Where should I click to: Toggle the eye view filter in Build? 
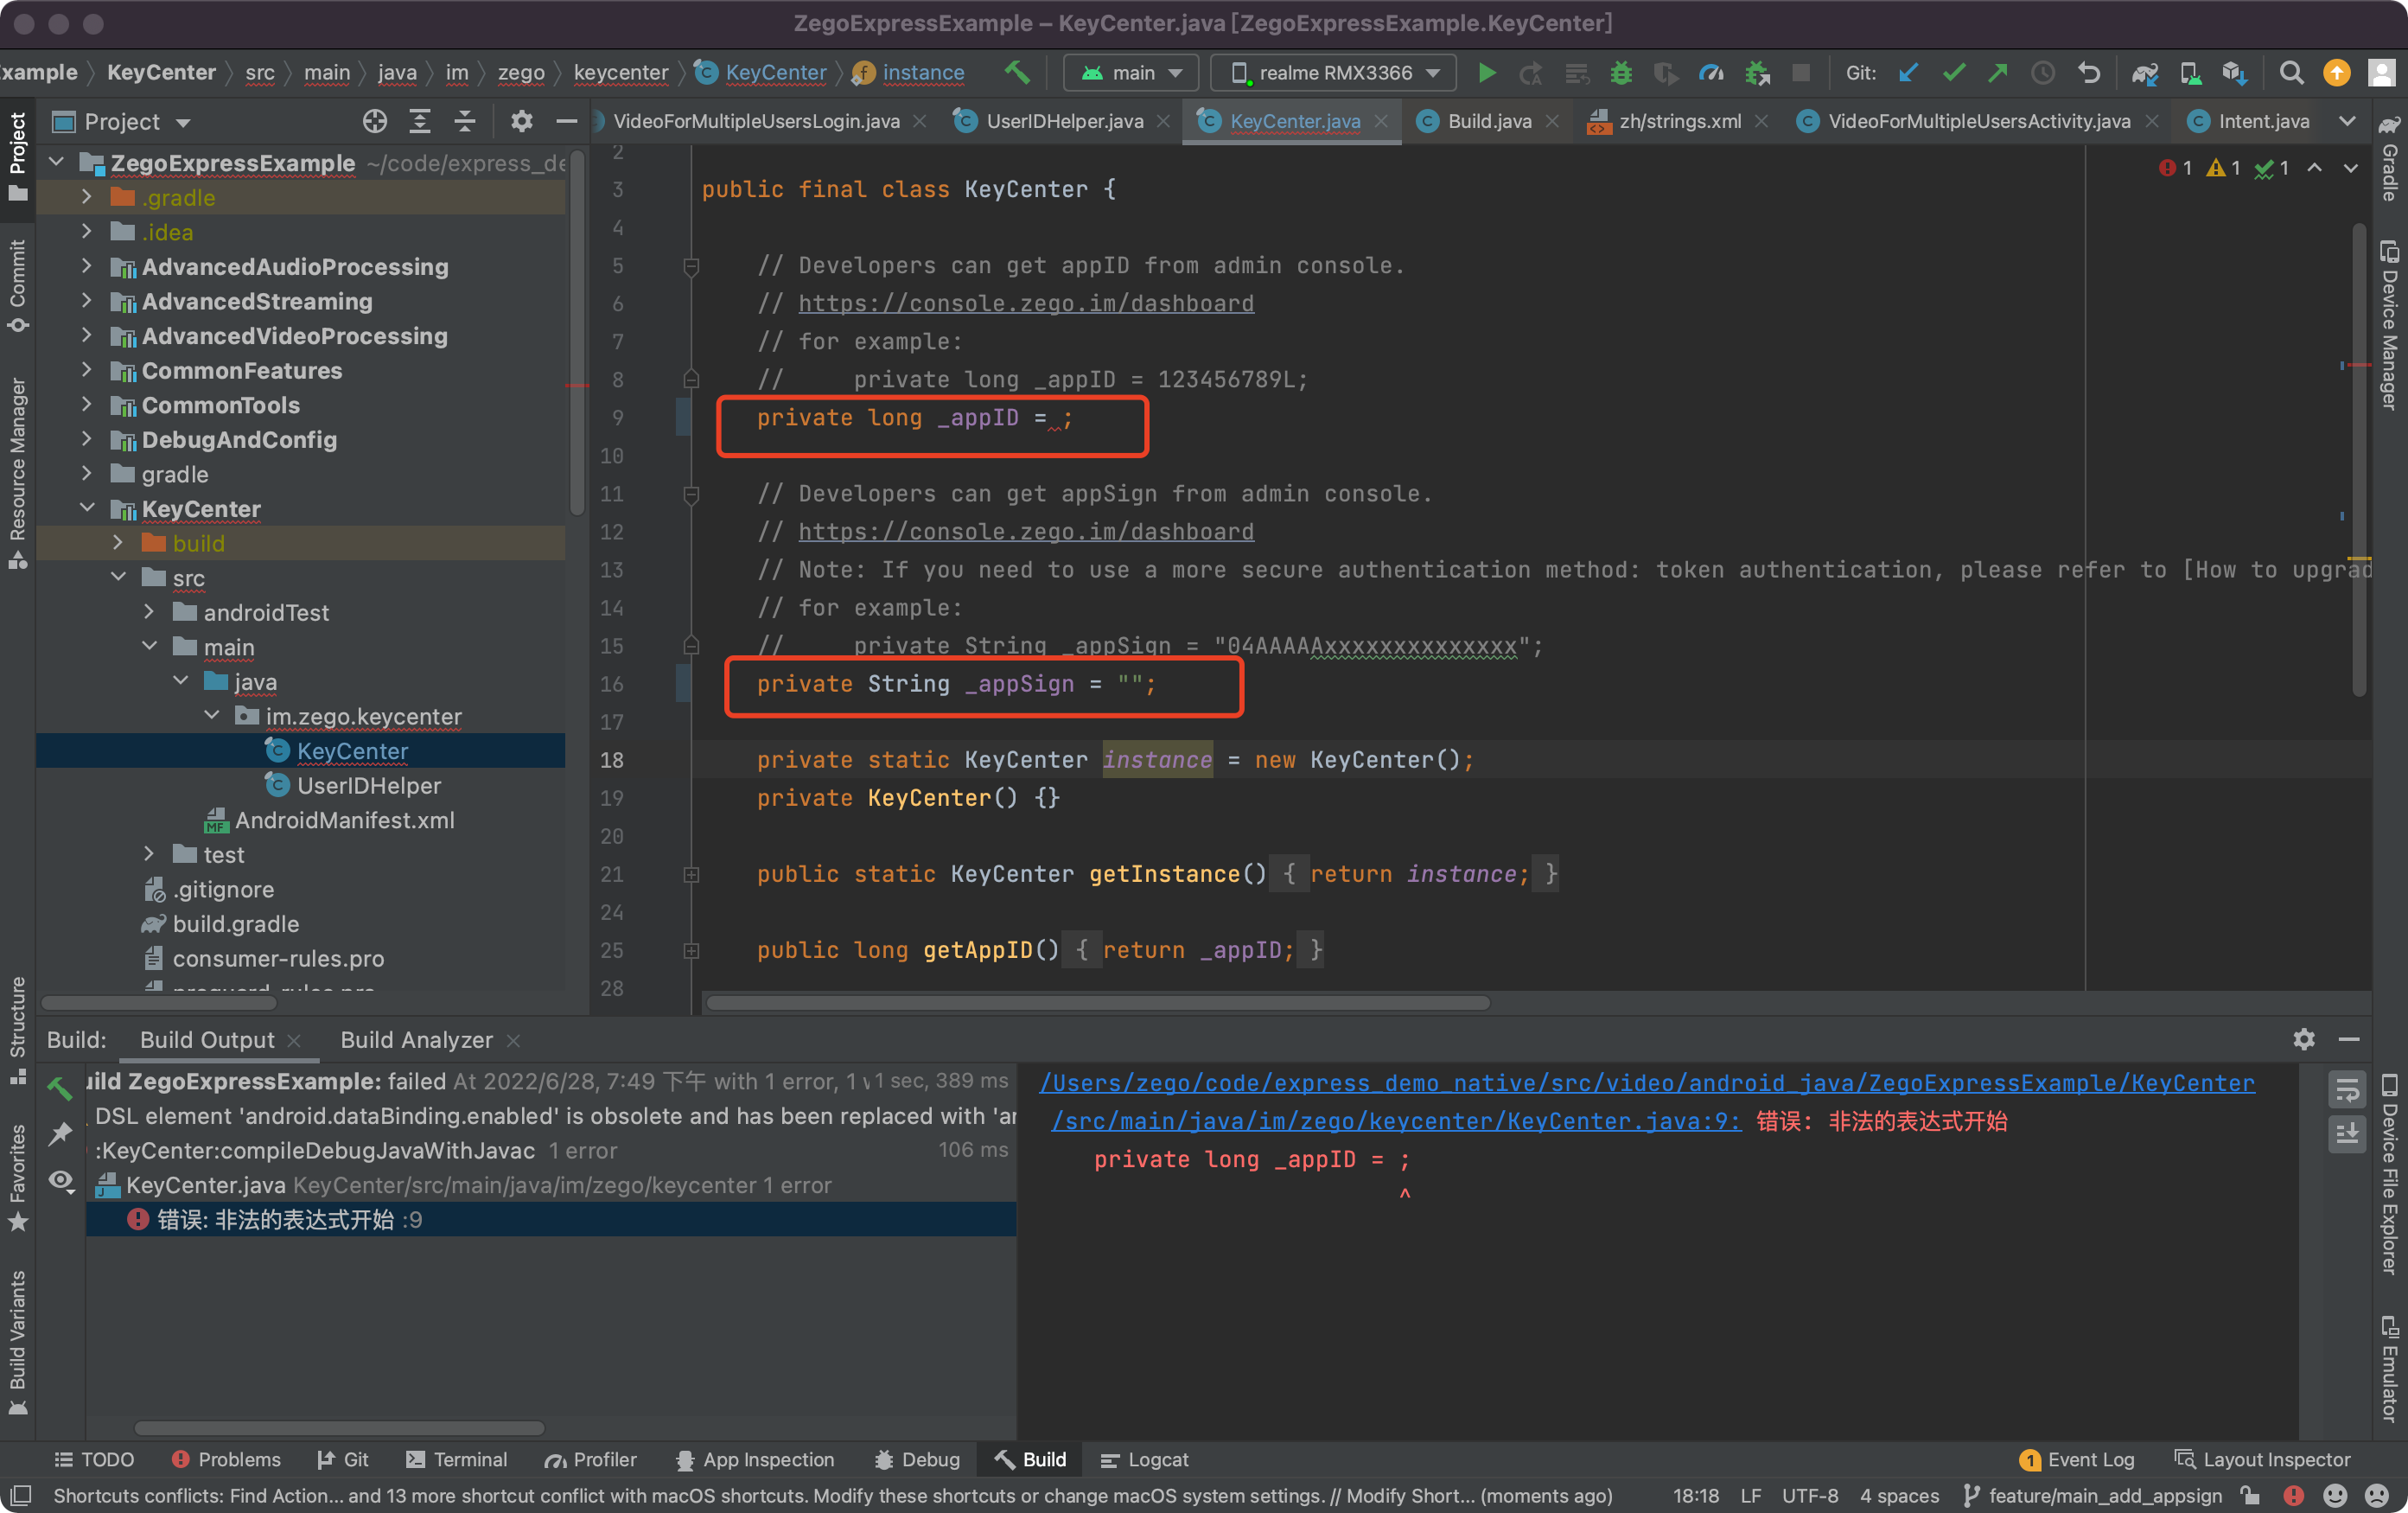pos(61,1181)
